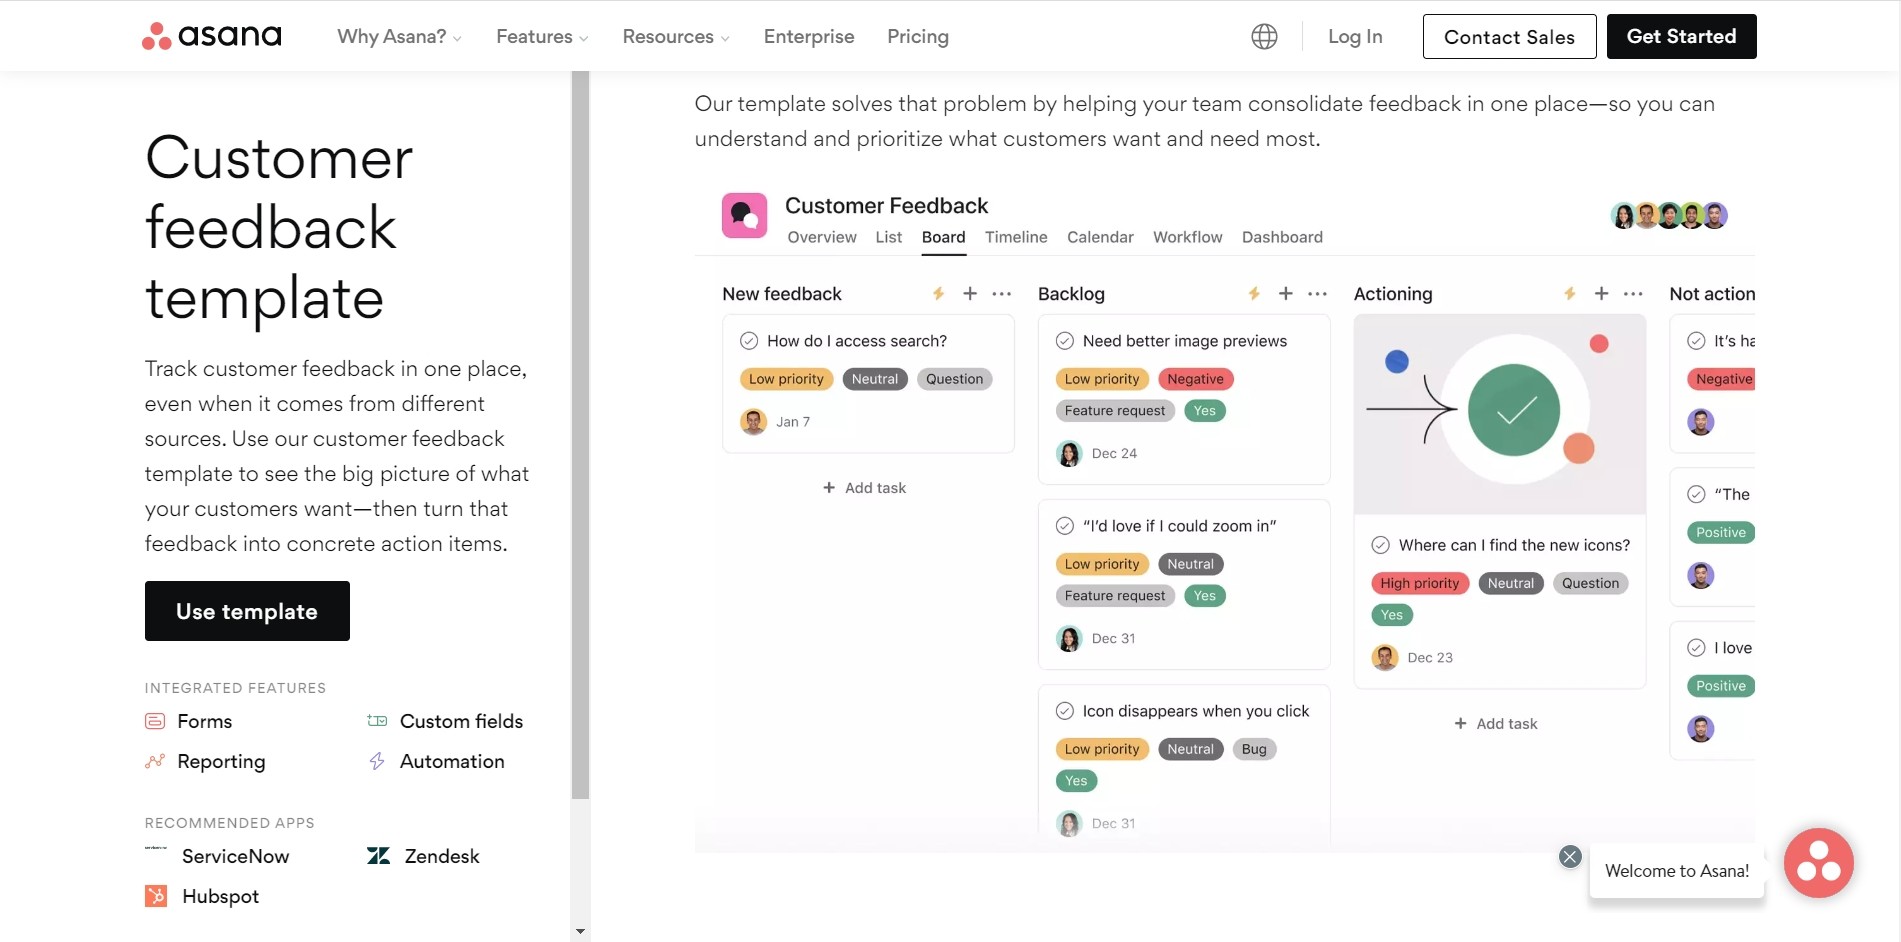Click the Contact Sales button
The image size is (1901, 942).
point(1509,36)
